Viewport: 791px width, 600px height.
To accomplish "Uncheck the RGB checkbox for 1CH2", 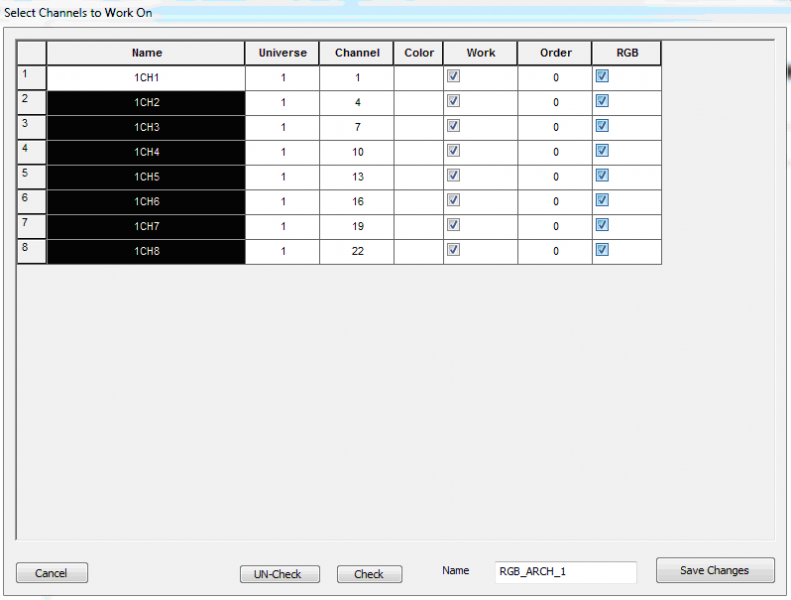I will click(602, 101).
